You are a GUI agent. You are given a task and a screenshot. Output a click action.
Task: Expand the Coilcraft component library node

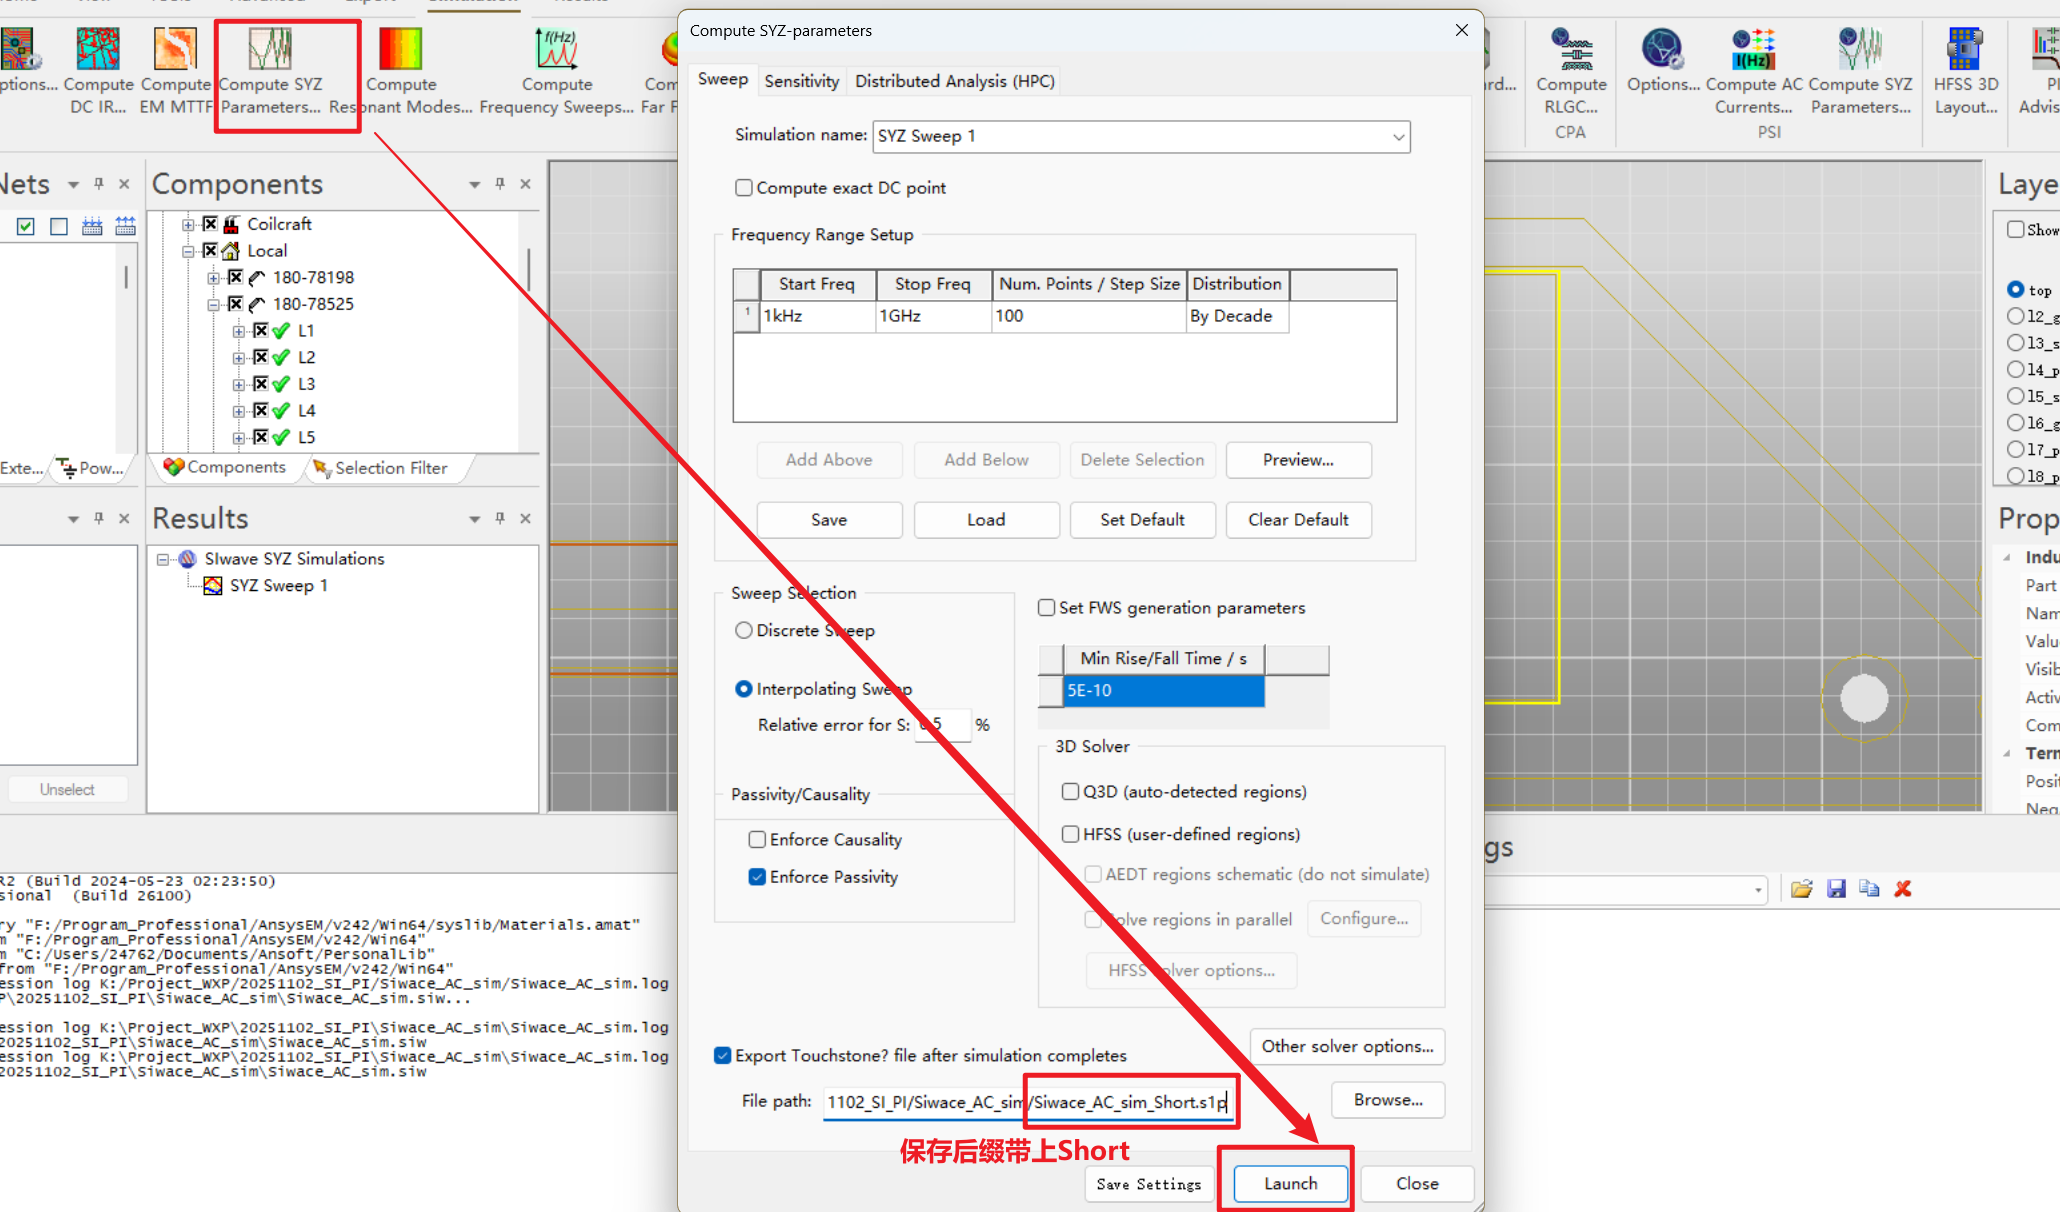187,225
